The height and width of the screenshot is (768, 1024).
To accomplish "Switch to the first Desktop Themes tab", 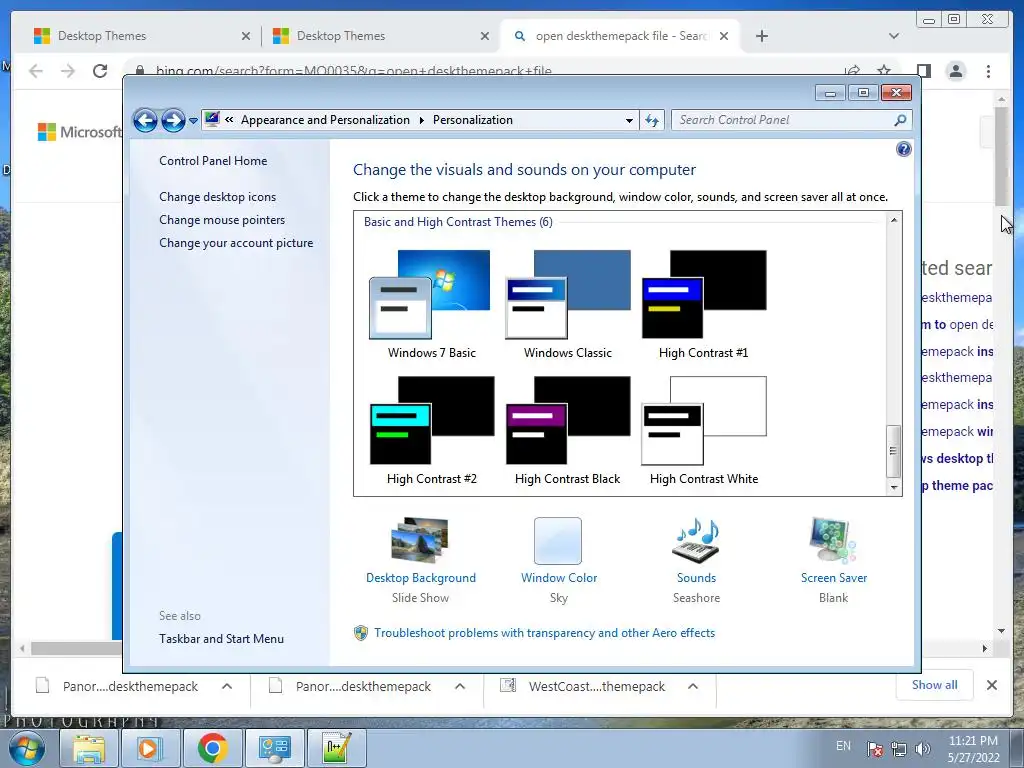I will [x=141, y=36].
